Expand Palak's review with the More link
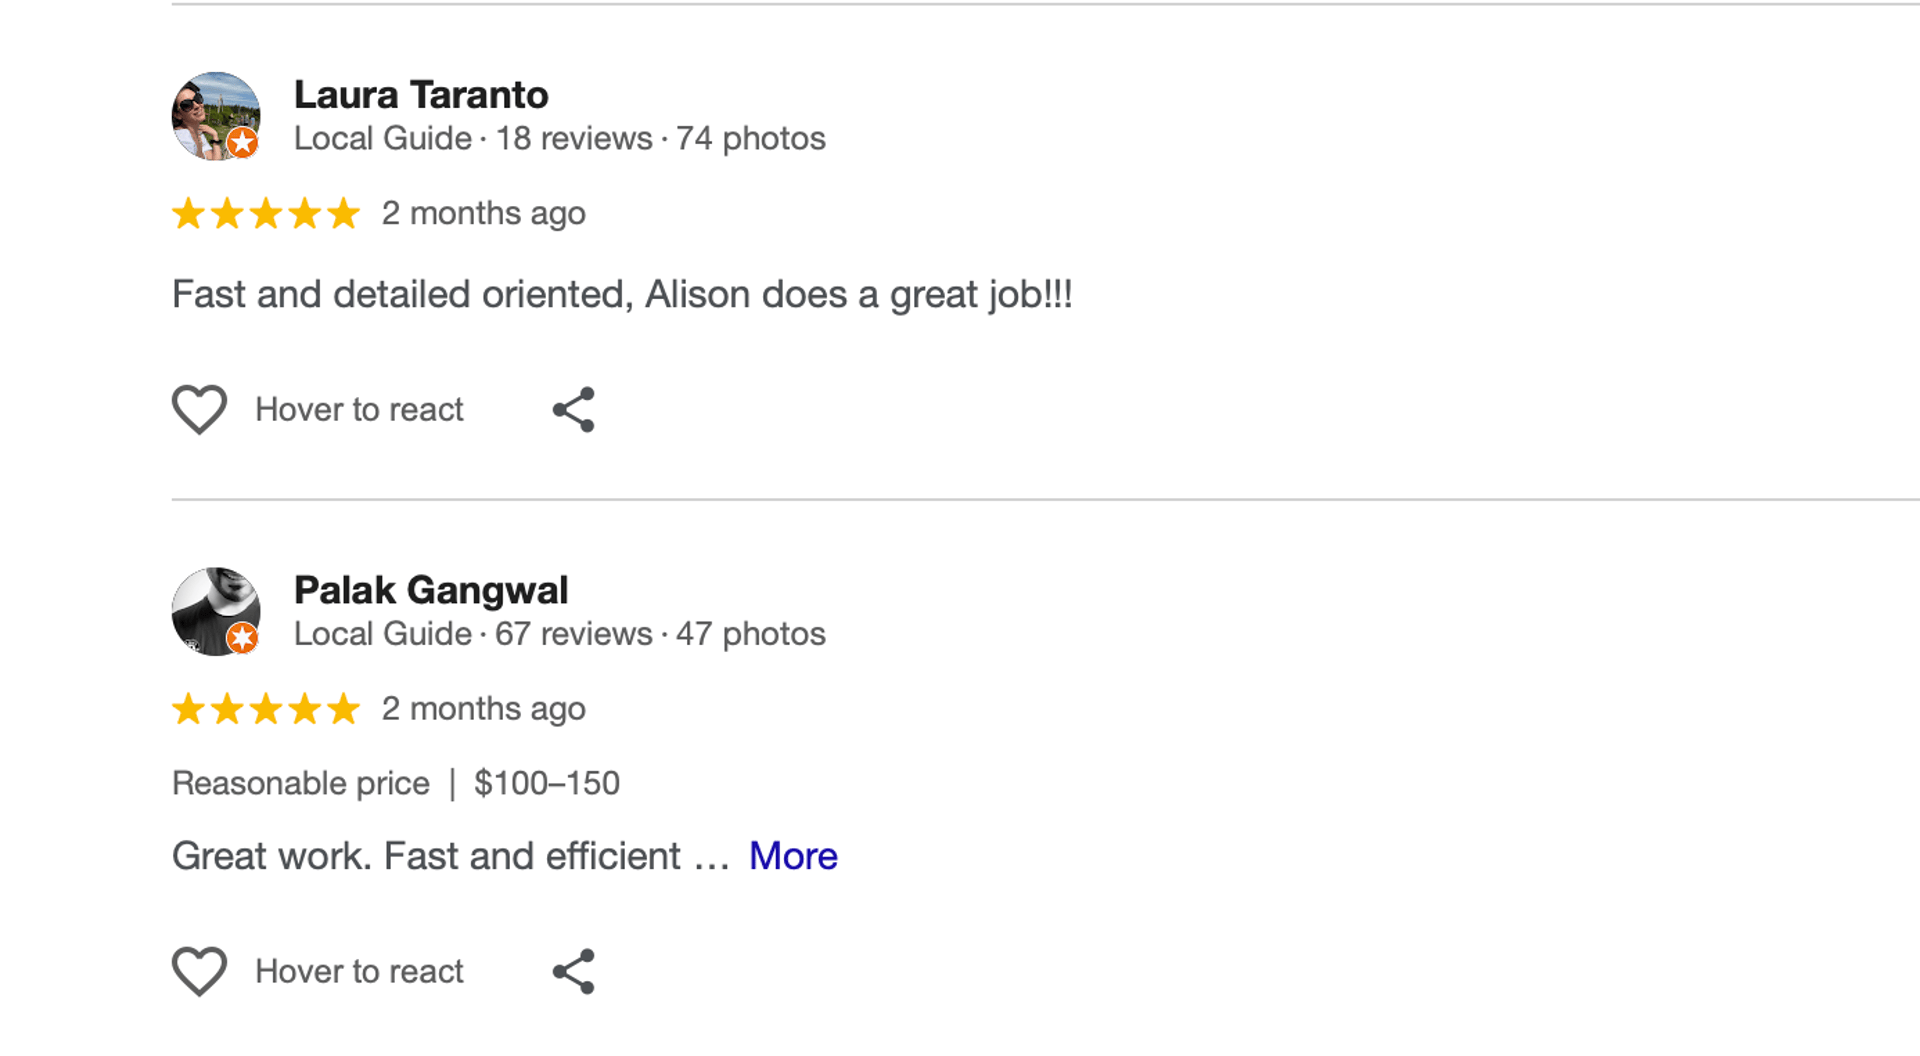The image size is (1920, 1056). point(793,856)
